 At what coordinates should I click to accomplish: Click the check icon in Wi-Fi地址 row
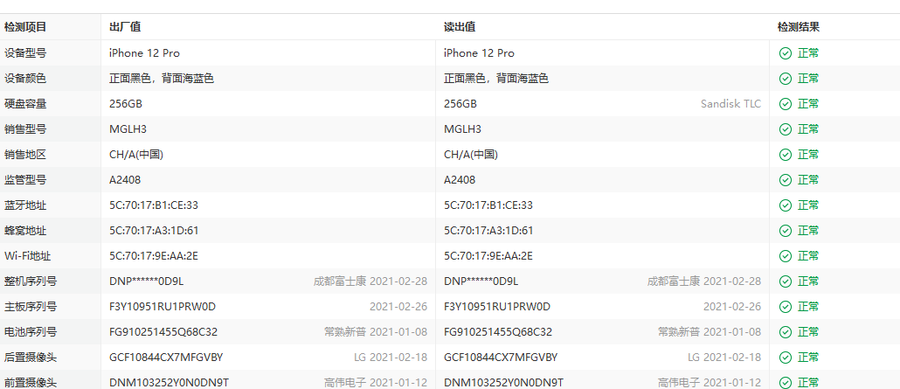tap(785, 256)
